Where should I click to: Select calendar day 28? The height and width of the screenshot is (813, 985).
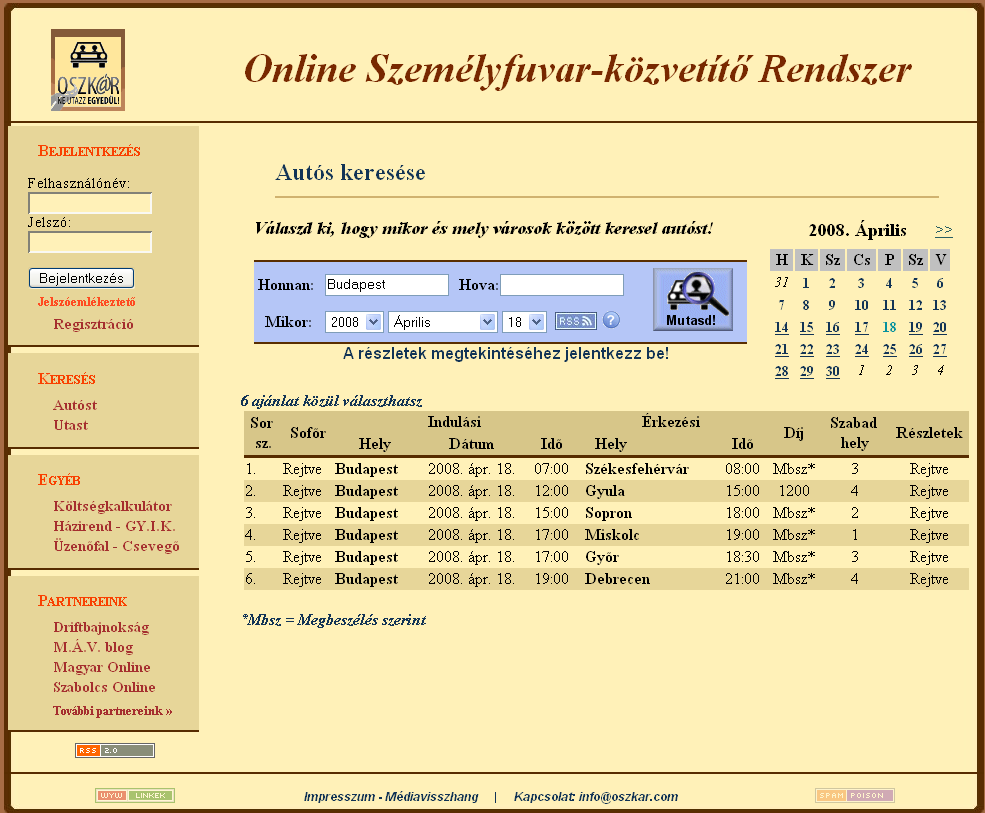click(x=781, y=371)
